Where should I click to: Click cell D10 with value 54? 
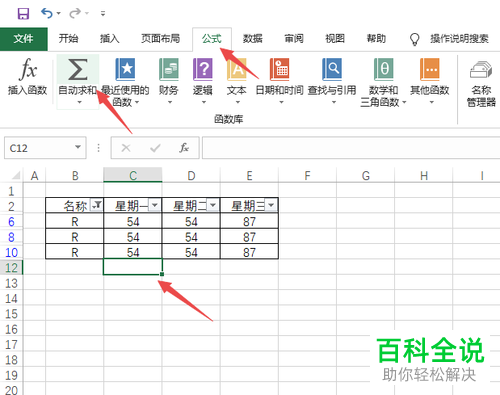[191, 252]
